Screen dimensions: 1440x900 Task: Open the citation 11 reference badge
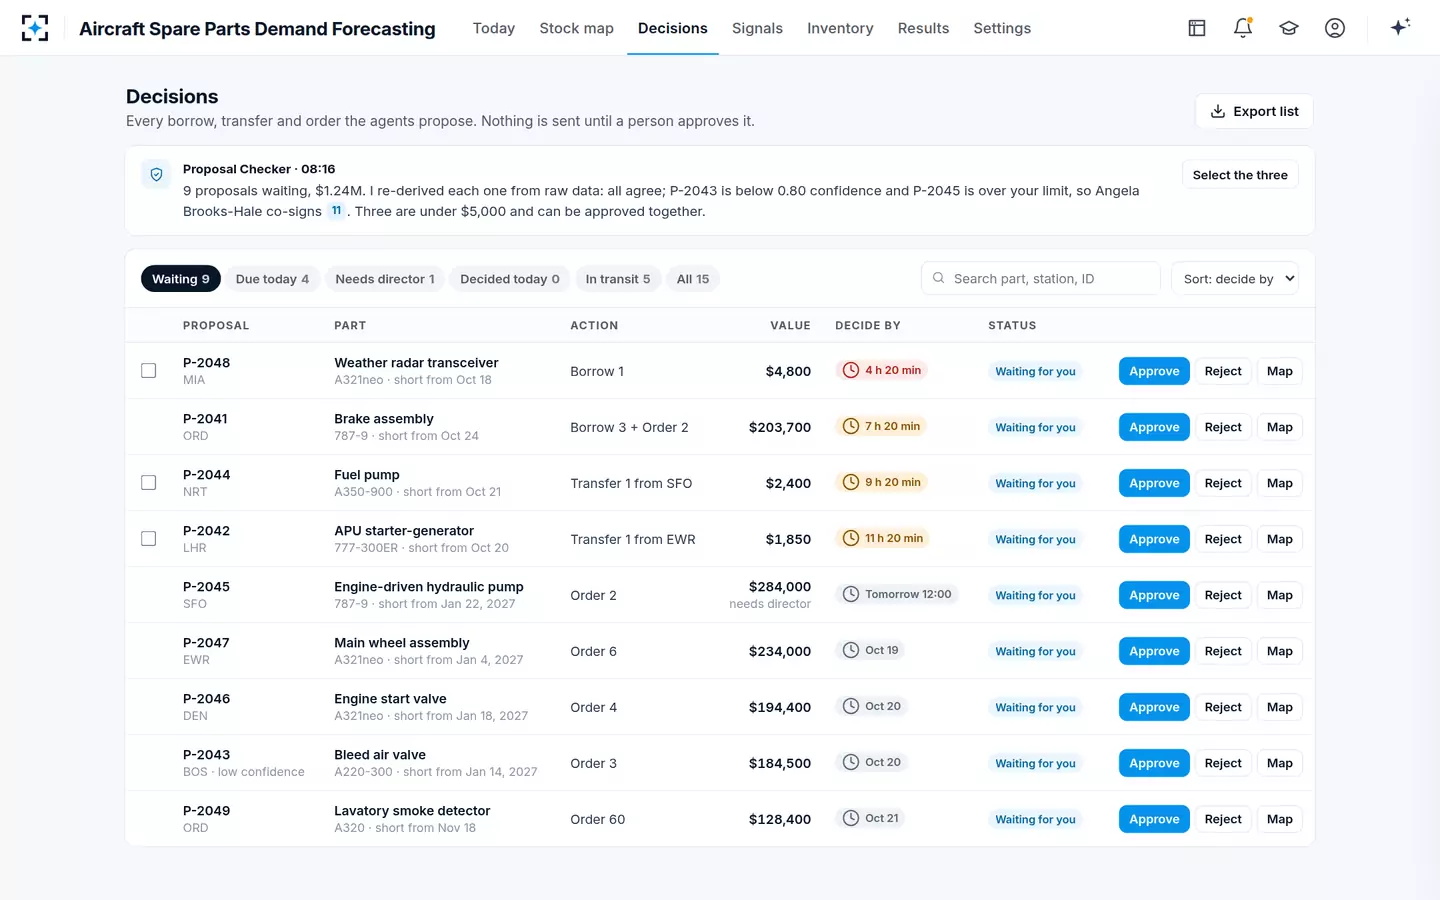[x=337, y=211]
